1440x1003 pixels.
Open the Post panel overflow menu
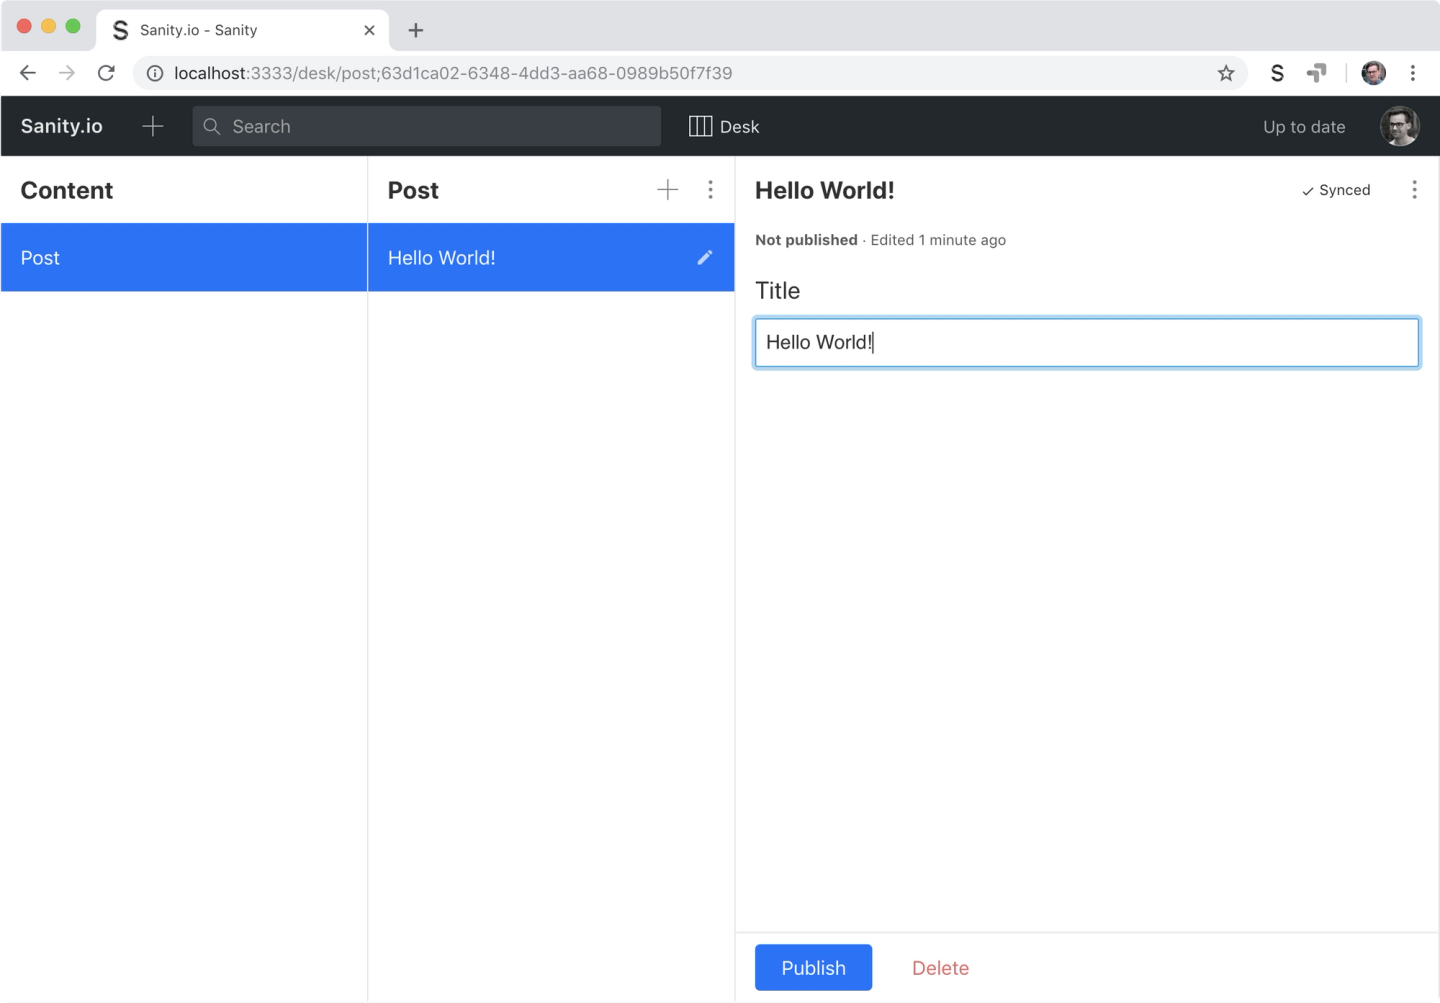710,189
